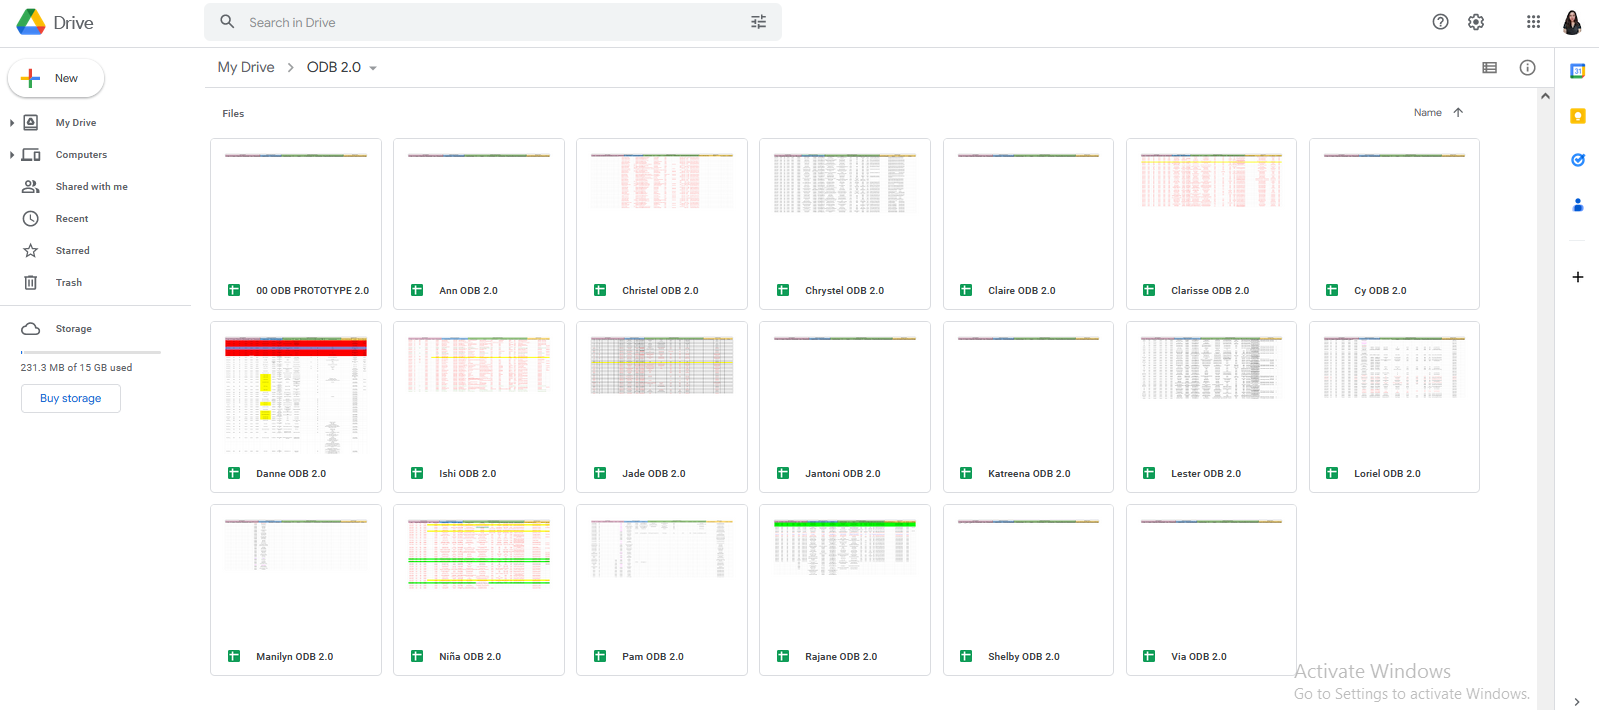Viewport: 1599px width, 710px height.
Task: View details info icon
Action: [1527, 68]
